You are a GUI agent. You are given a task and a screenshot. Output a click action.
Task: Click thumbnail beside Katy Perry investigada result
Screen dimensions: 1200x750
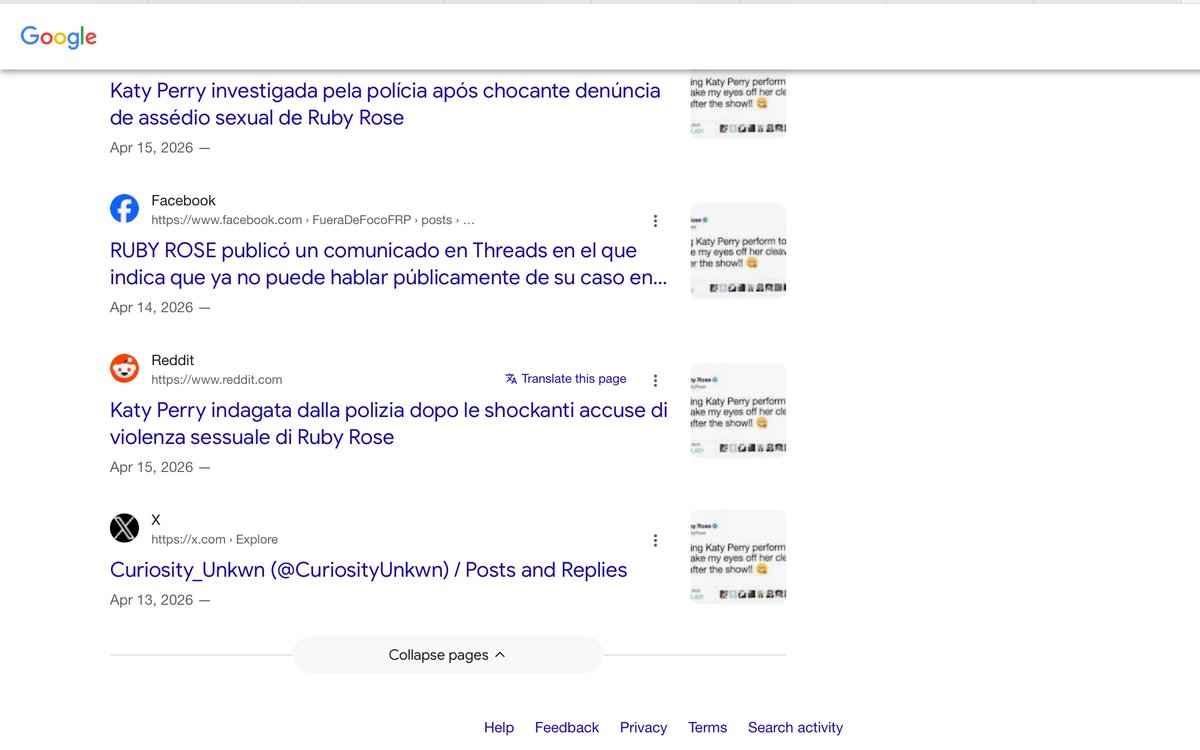point(738,104)
